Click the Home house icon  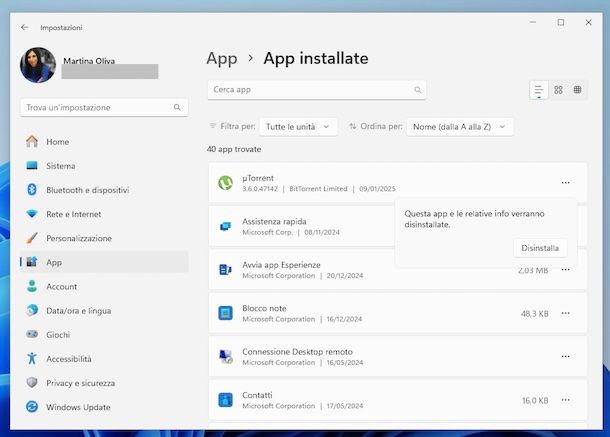32,141
